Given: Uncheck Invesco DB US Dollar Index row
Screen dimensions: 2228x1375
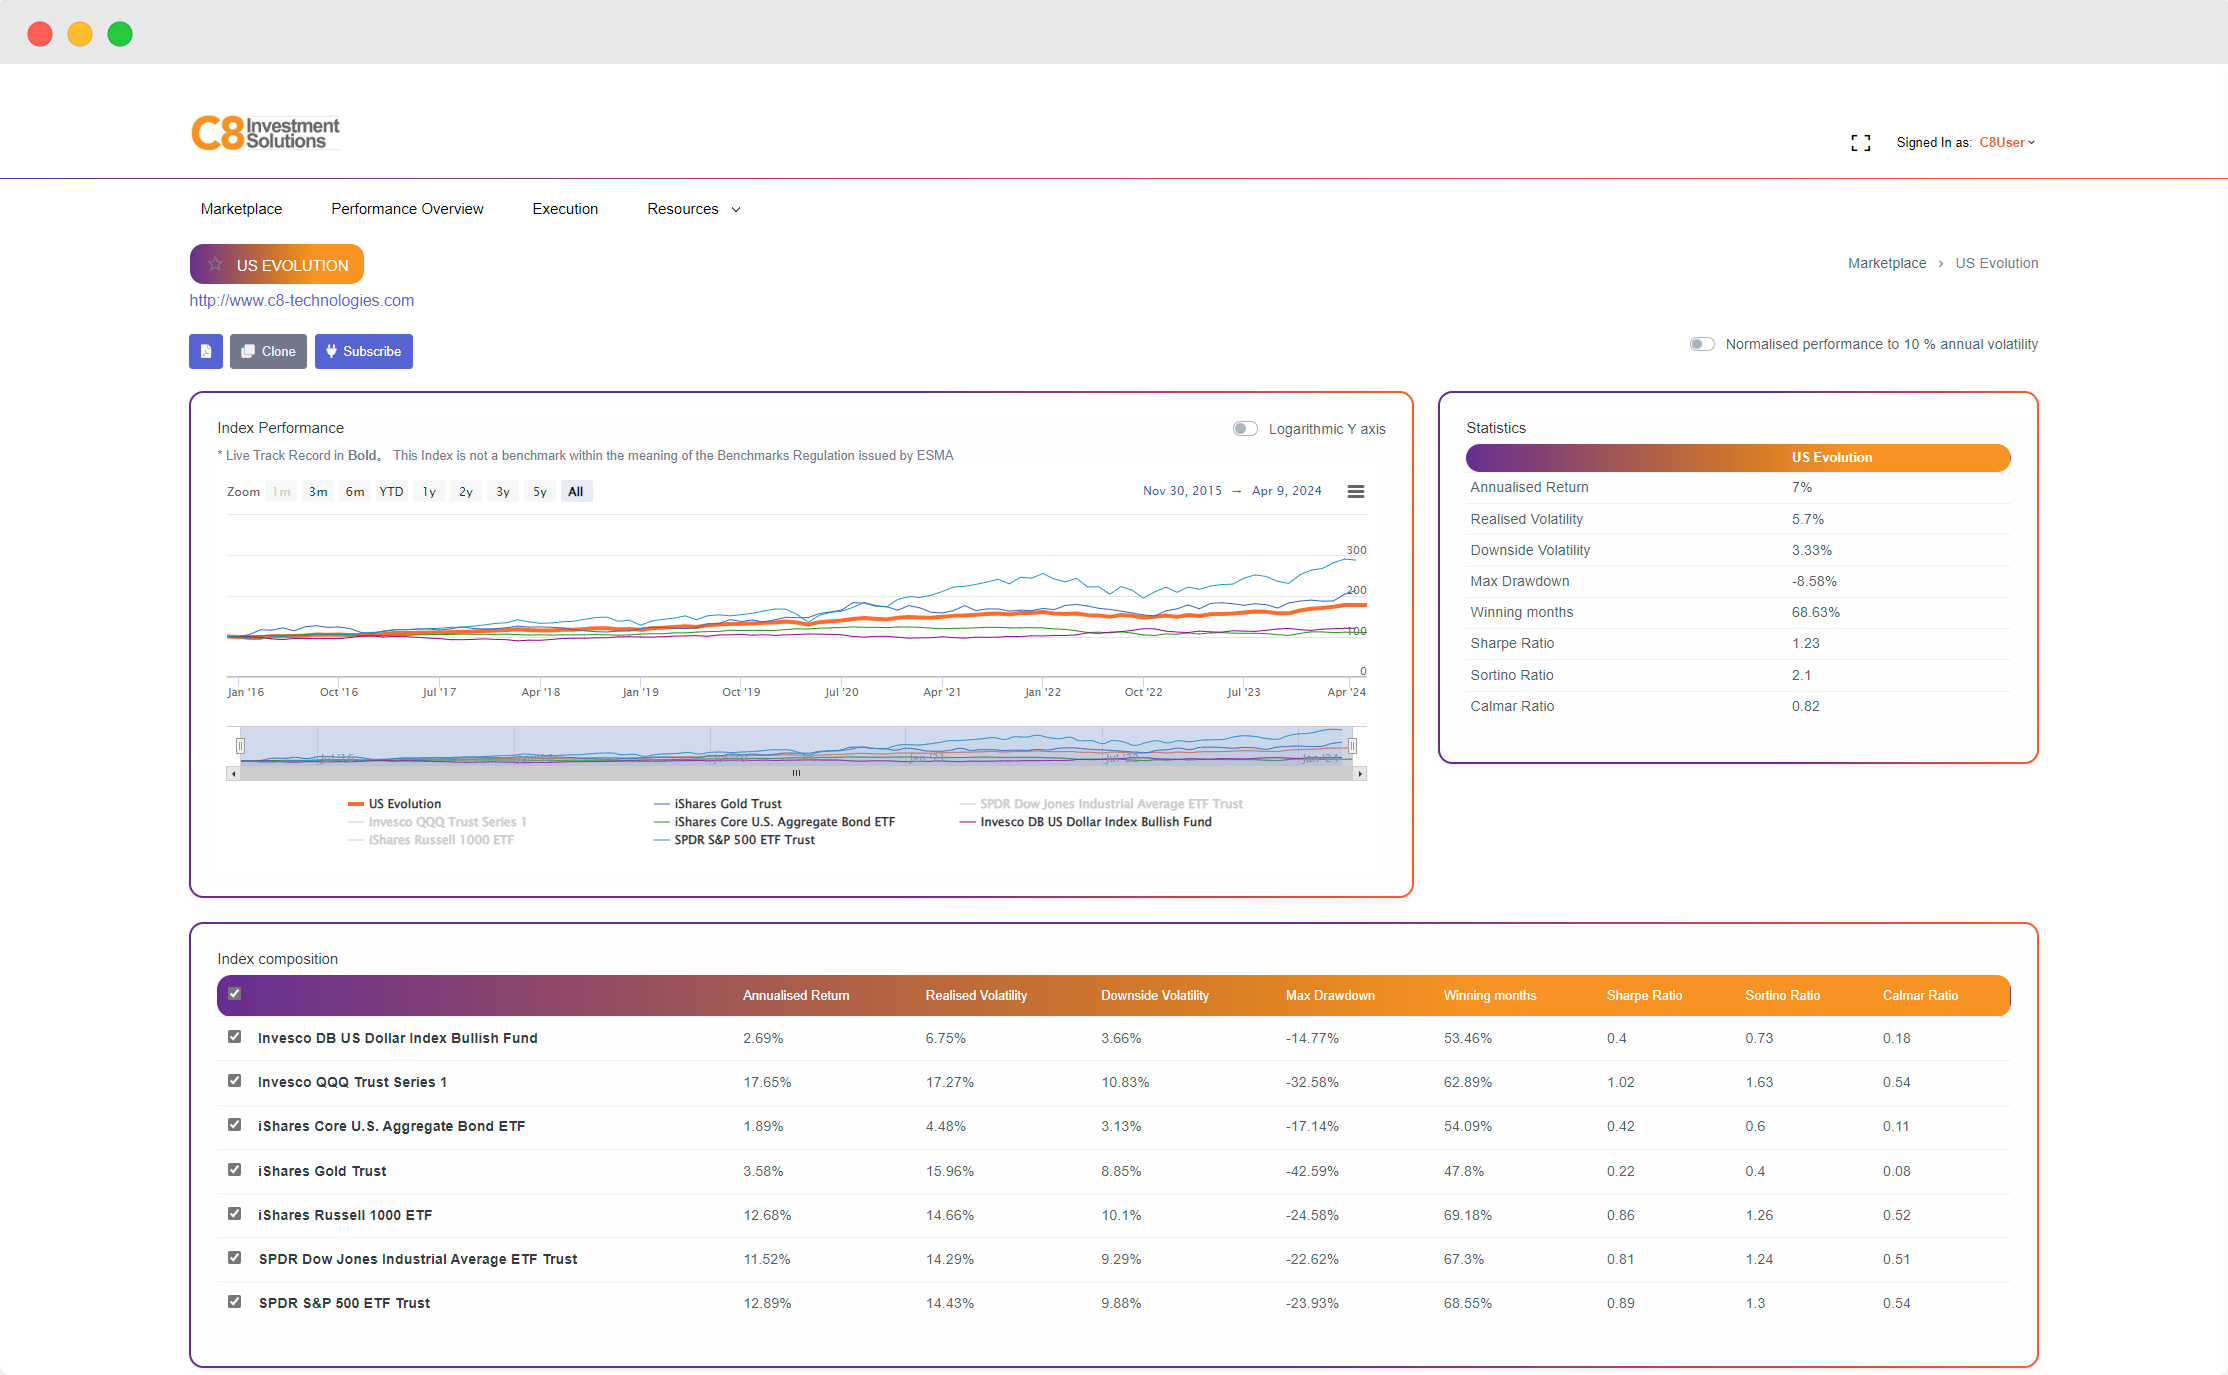Looking at the screenshot, I should (235, 1037).
